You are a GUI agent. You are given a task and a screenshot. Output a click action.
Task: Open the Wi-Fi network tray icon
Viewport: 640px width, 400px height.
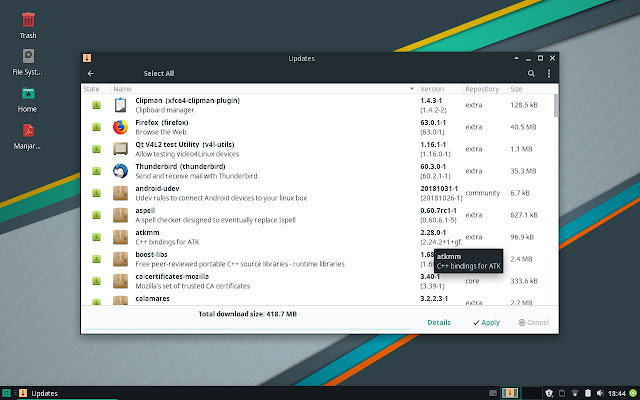click(575, 393)
